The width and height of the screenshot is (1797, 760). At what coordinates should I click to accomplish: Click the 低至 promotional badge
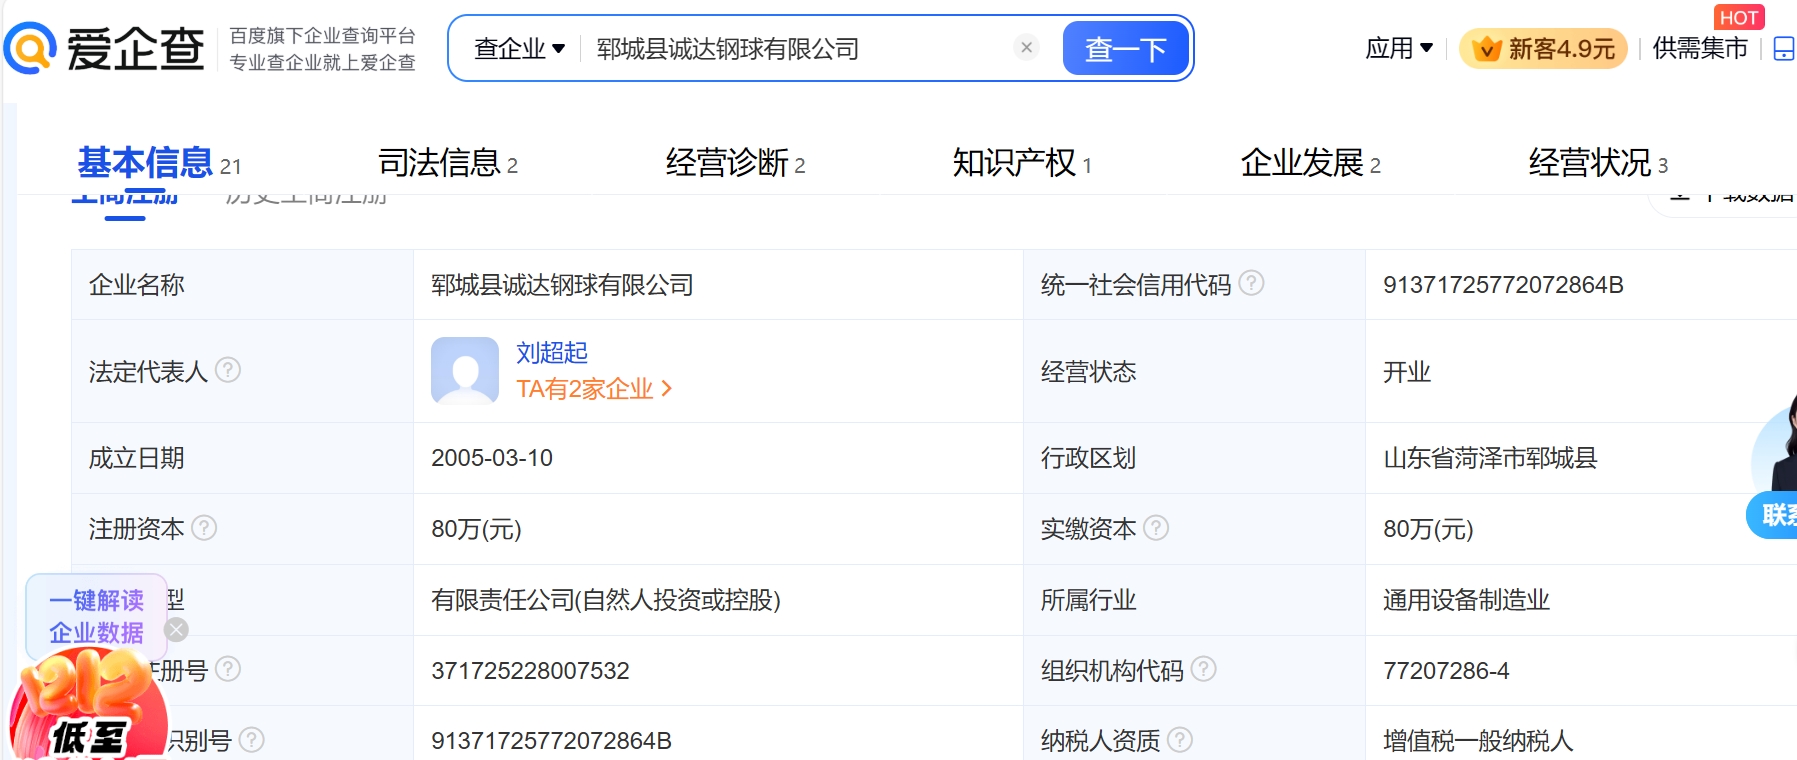[x=88, y=705]
